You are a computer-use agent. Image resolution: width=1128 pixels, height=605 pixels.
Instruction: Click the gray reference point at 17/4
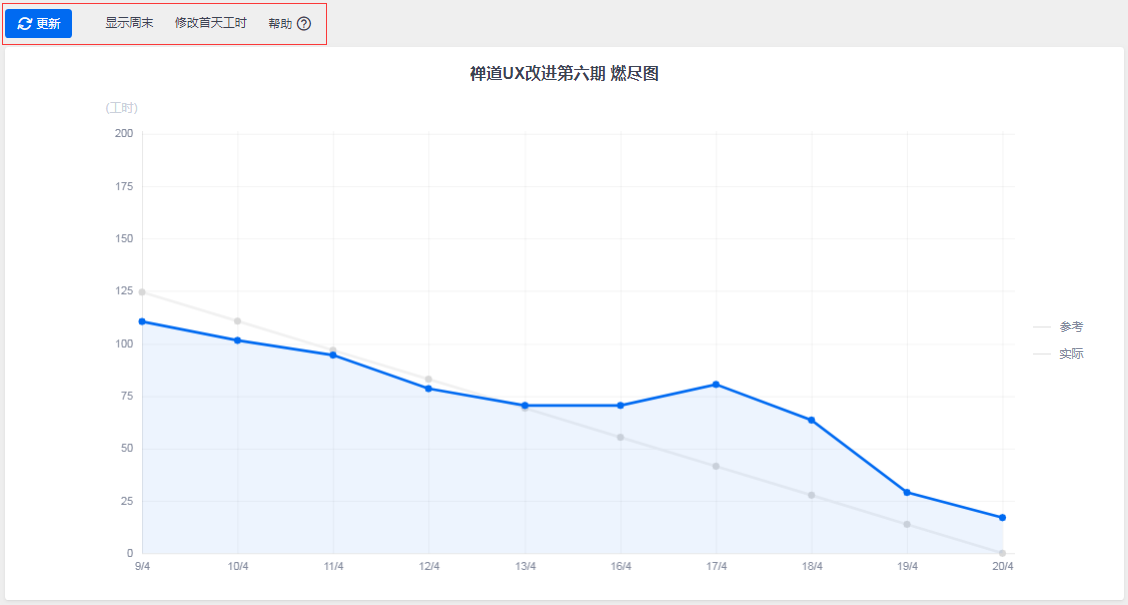[716, 466]
